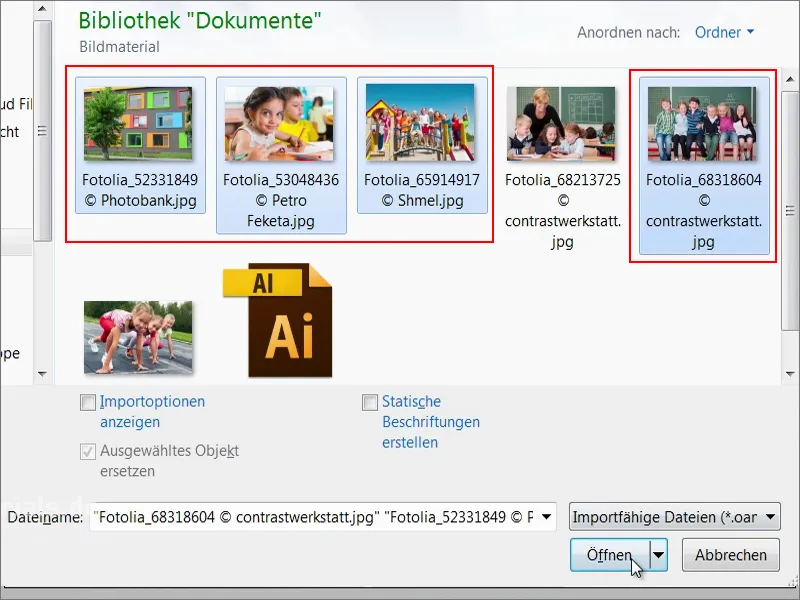800x600 pixels.
Task: Select Fotolia_52331849 Photobank building thumbnail
Action: pos(138,123)
